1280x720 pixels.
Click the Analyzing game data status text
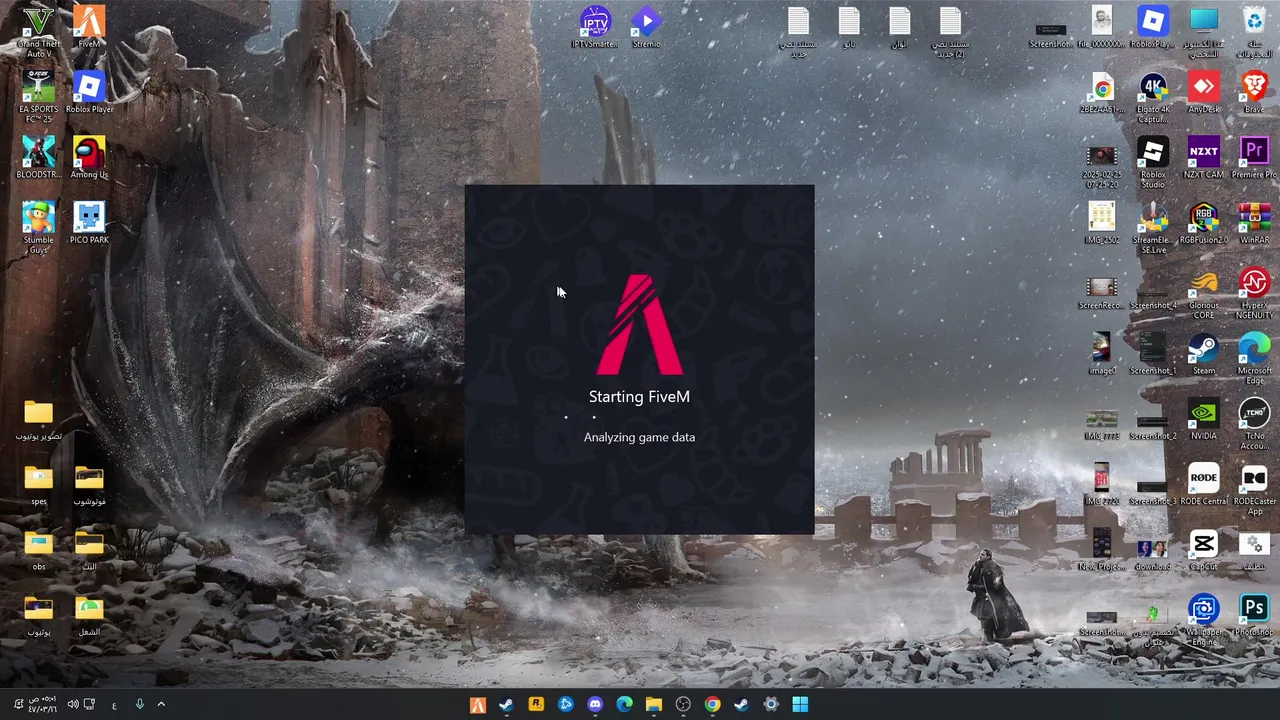(639, 437)
